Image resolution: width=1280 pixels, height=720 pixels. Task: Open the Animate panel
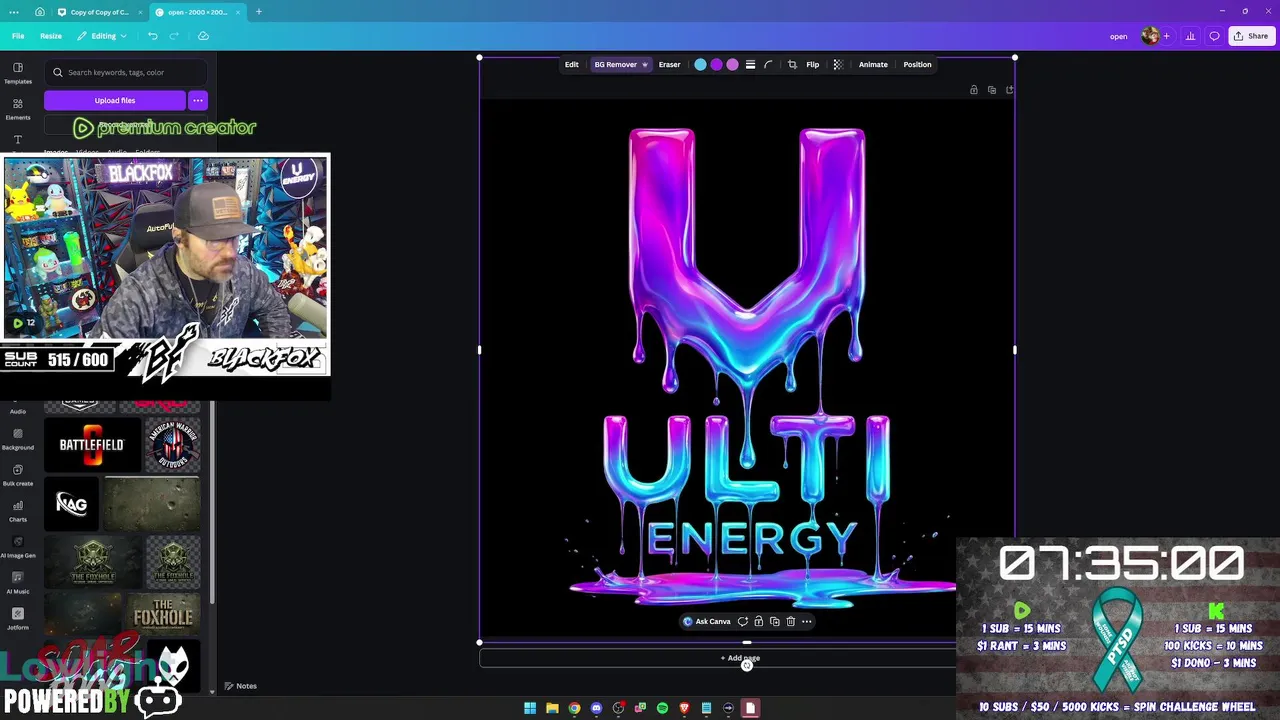pyautogui.click(x=873, y=65)
